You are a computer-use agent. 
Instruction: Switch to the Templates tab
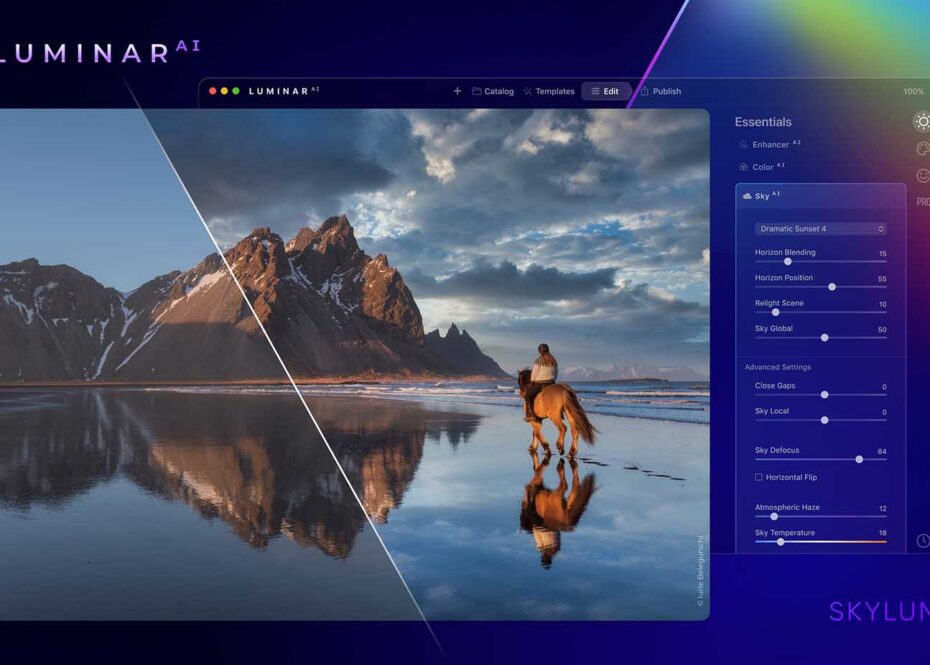tap(549, 91)
